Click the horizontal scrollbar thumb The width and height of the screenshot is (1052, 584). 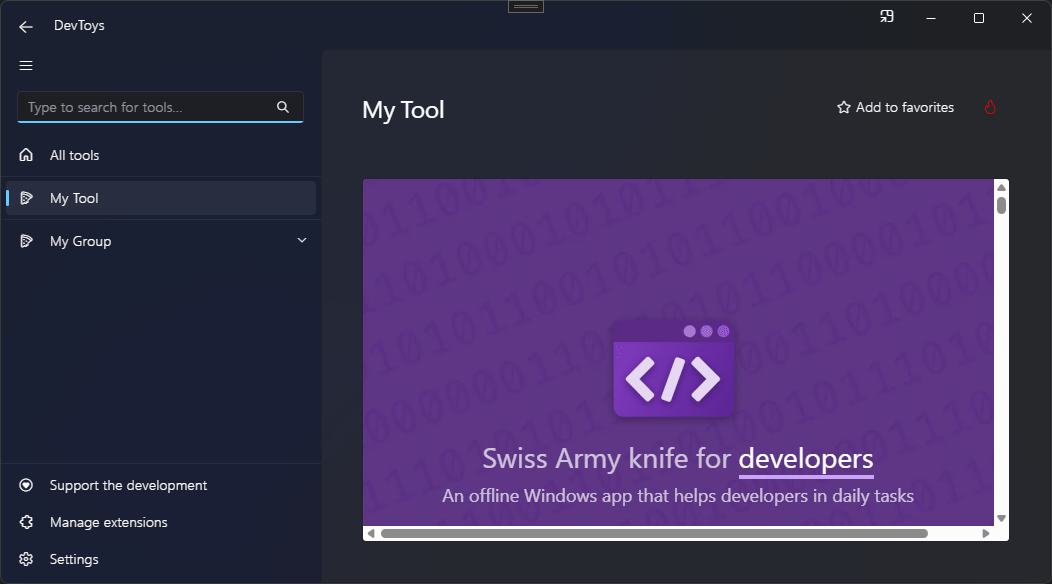pos(654,534)
